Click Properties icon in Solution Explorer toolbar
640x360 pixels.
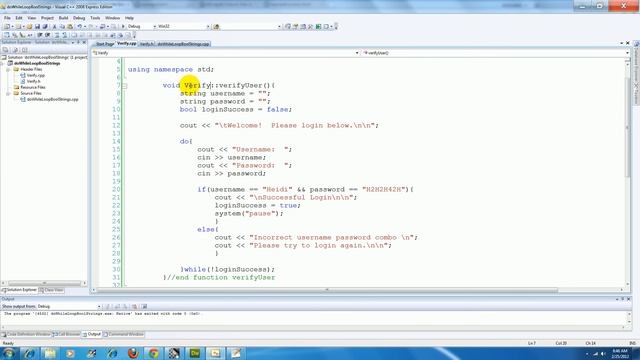click(x=5, y=50)
